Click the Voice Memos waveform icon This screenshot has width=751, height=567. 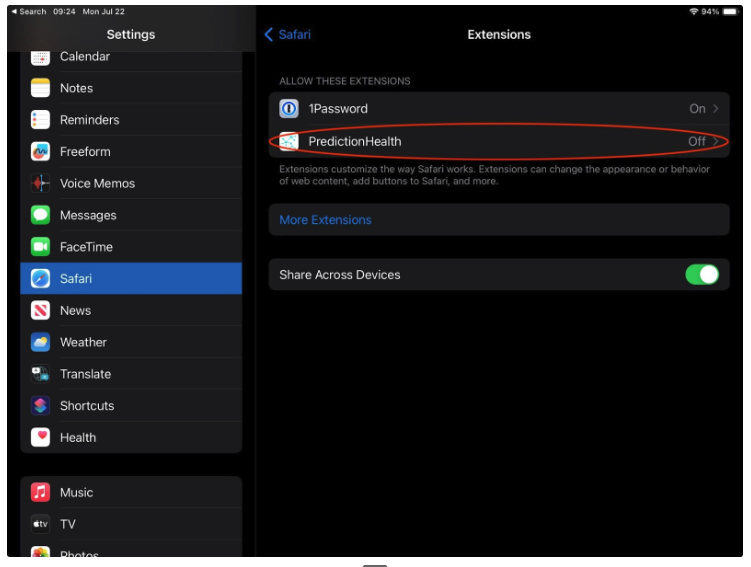[x=40, y=183]
